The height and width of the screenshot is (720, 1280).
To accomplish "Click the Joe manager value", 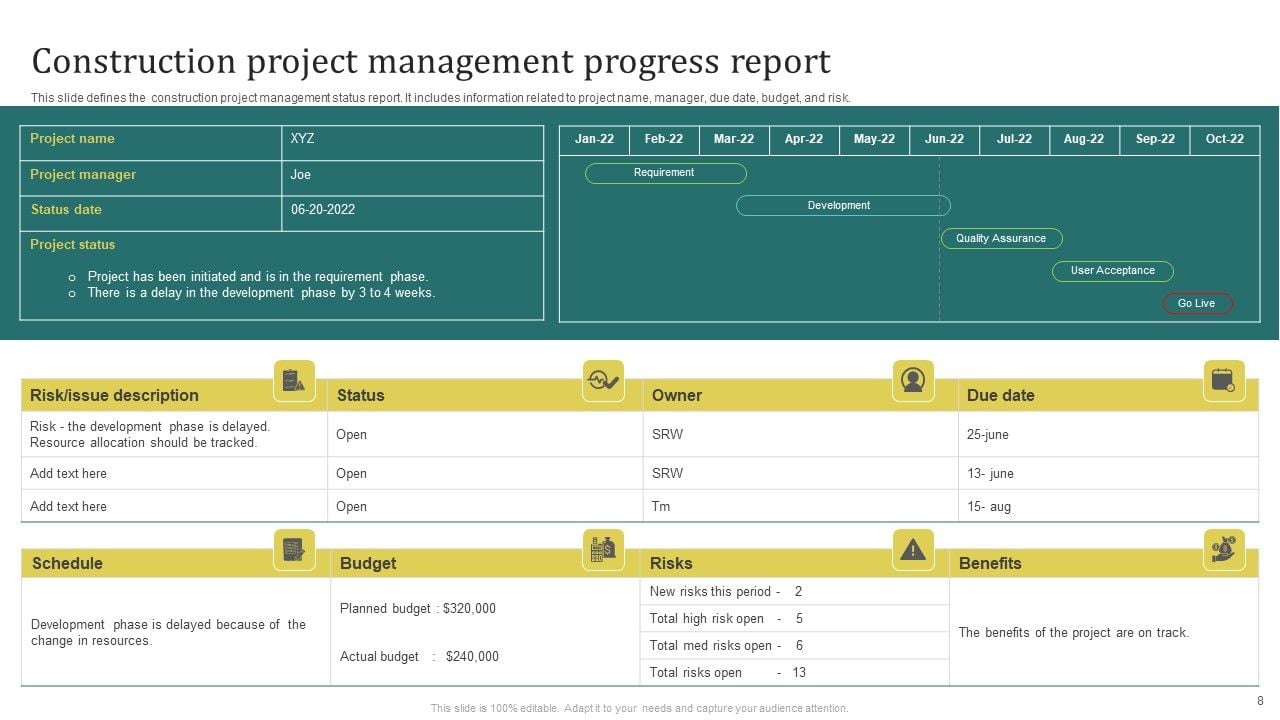I will [x=301, y=175].
